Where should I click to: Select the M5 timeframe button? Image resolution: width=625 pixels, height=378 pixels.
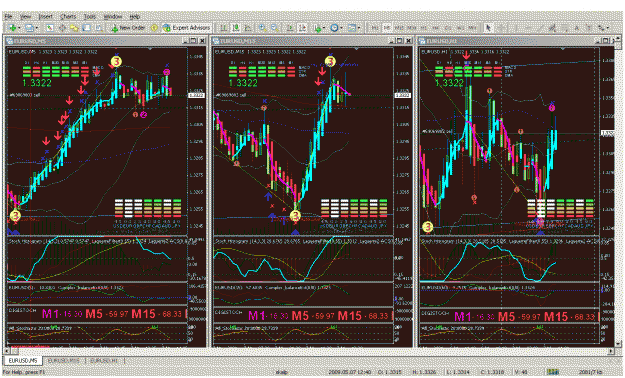[387, 28]
